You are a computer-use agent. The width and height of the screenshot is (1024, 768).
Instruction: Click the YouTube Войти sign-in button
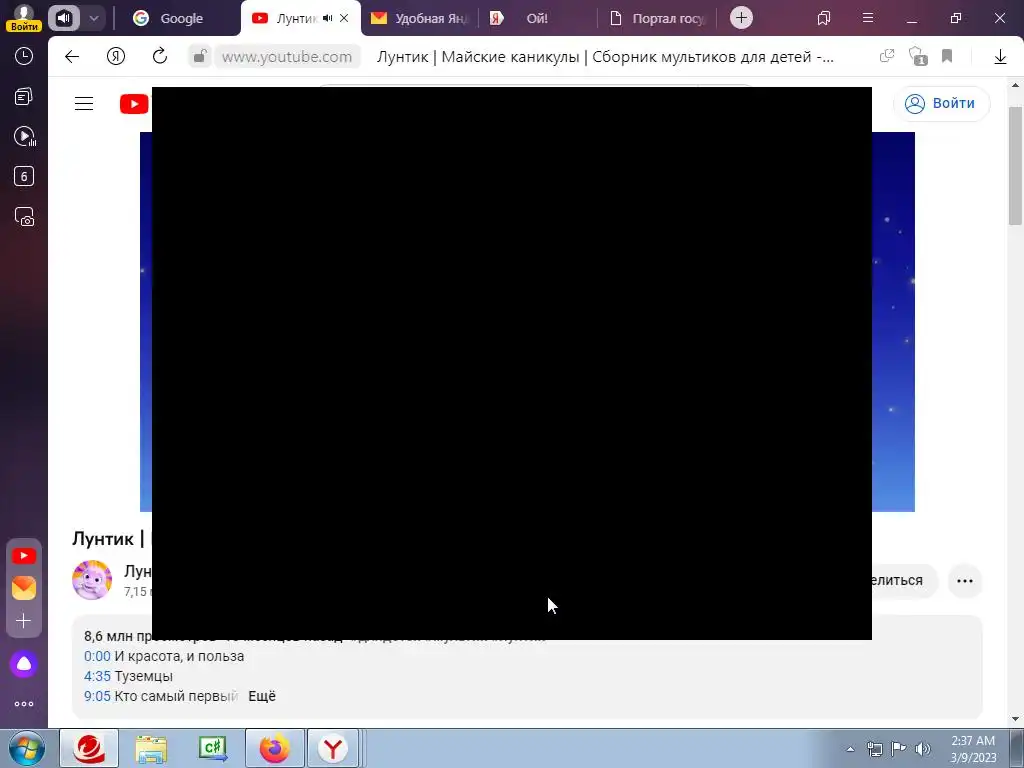pyautogui.click(x=941, y=103)
